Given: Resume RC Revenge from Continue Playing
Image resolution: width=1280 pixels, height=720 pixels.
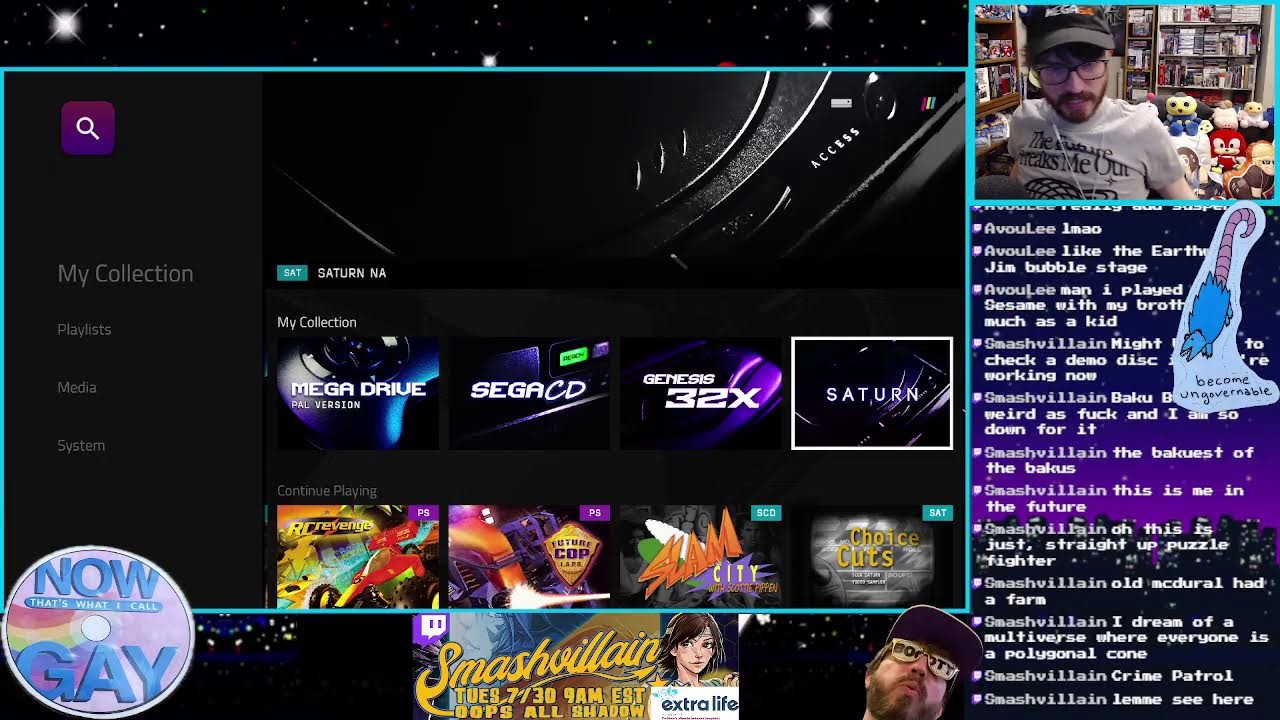Looking at the screenshot, I should 358,557.
